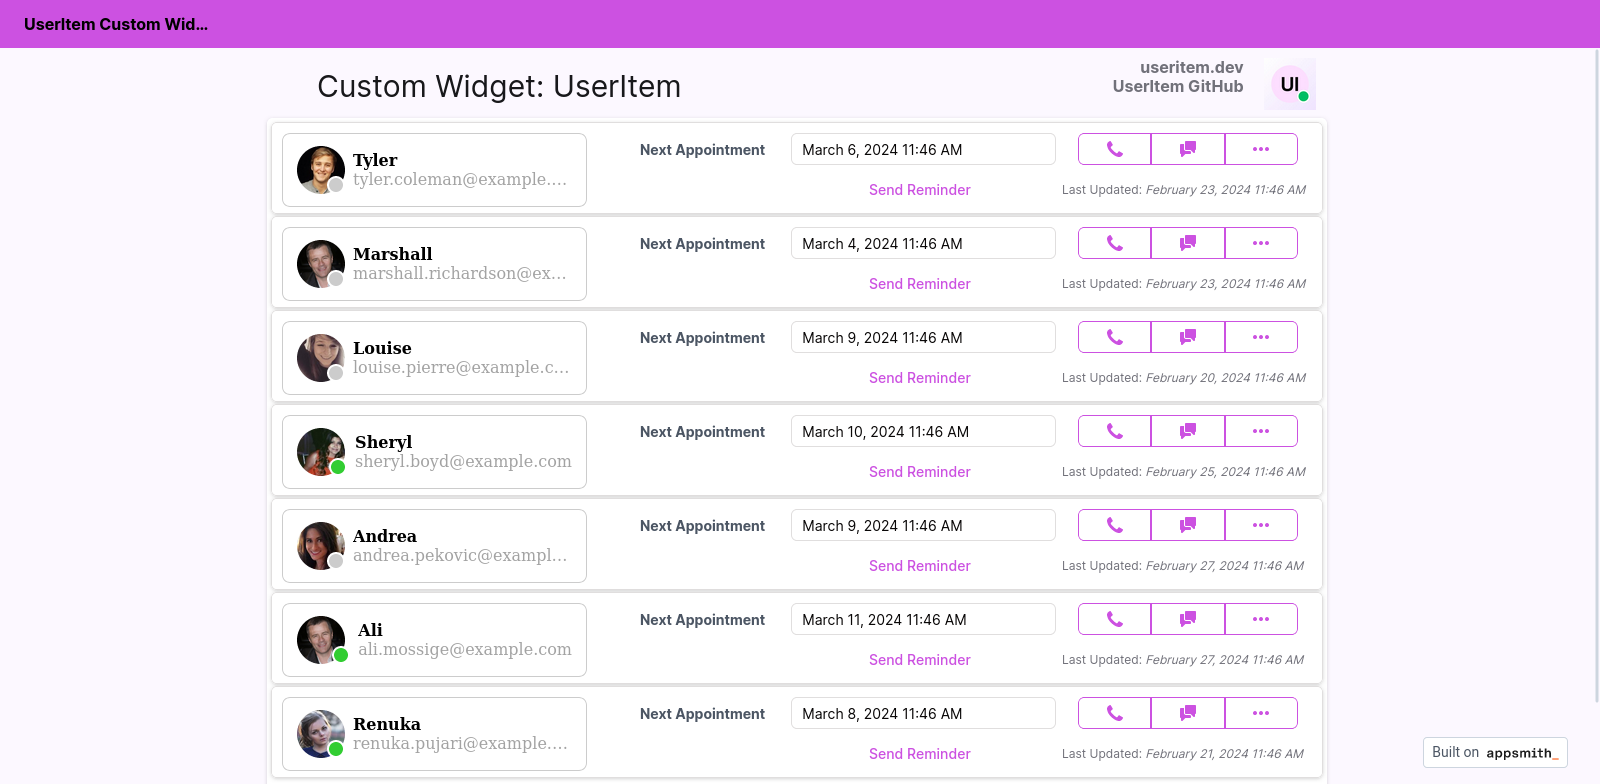Open the useritem.dev link
This screenshot has width=1600, height=784.
(x=1191, y=67)
